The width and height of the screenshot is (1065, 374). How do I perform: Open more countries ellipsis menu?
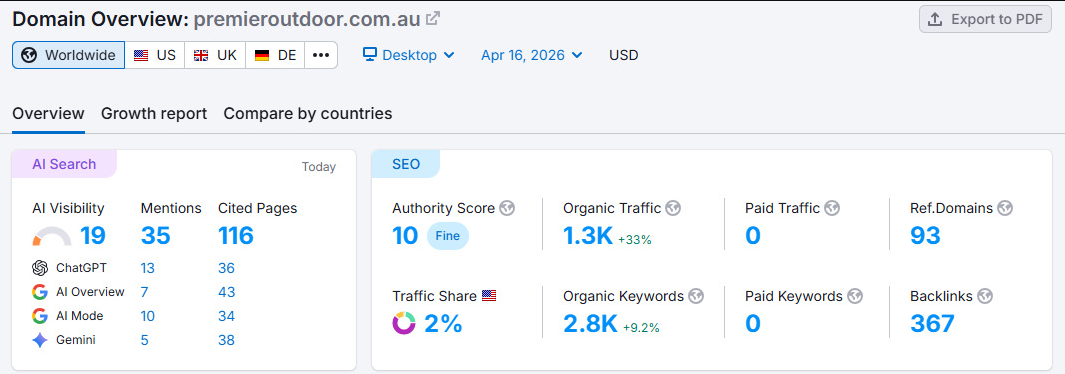click(321, 55)
